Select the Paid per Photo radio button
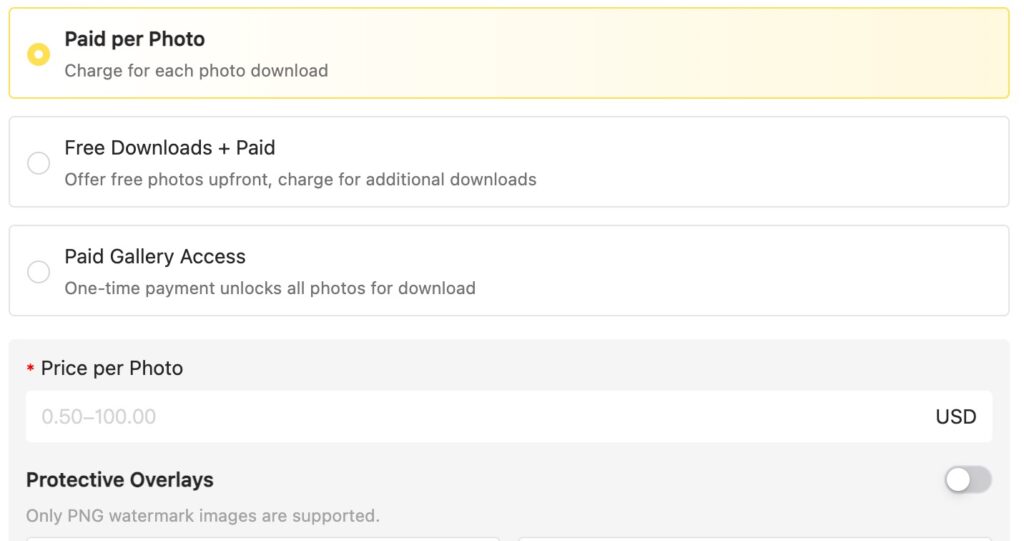Screen dimensions: 1024x541 [x=38, y=54]
